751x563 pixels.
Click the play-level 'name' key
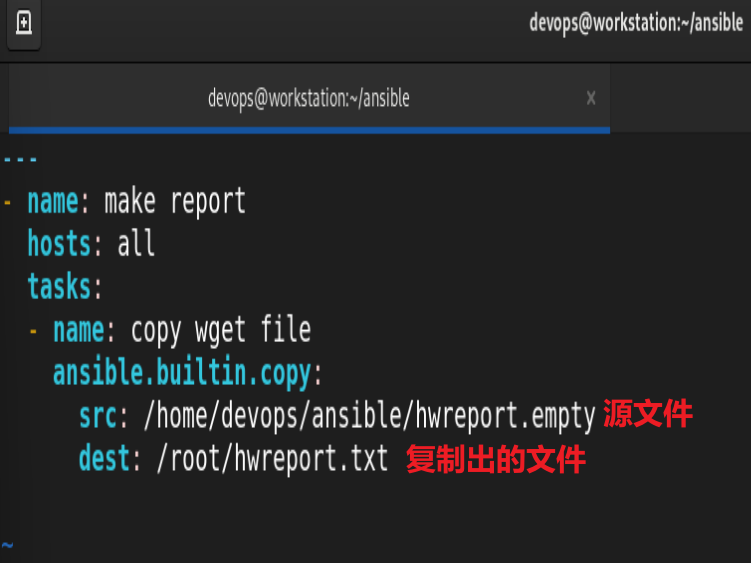tap(53, 202)
